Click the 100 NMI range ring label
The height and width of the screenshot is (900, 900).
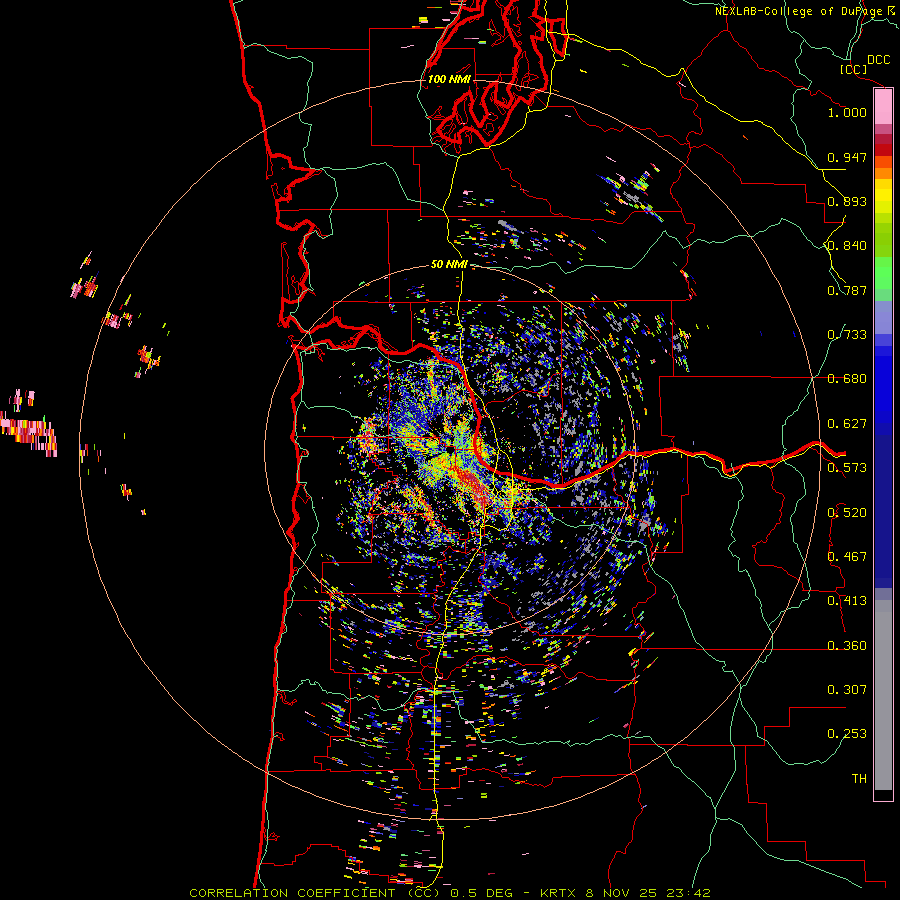pos(449,79)
